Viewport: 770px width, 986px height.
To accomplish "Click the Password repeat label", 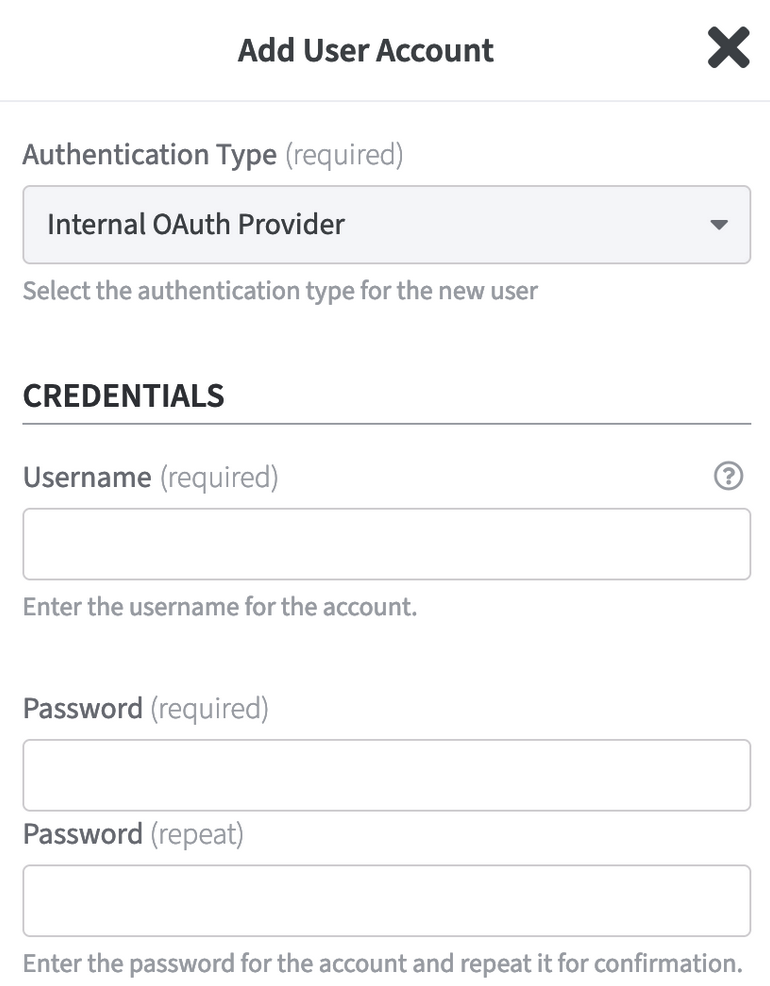I will point(83,834).
